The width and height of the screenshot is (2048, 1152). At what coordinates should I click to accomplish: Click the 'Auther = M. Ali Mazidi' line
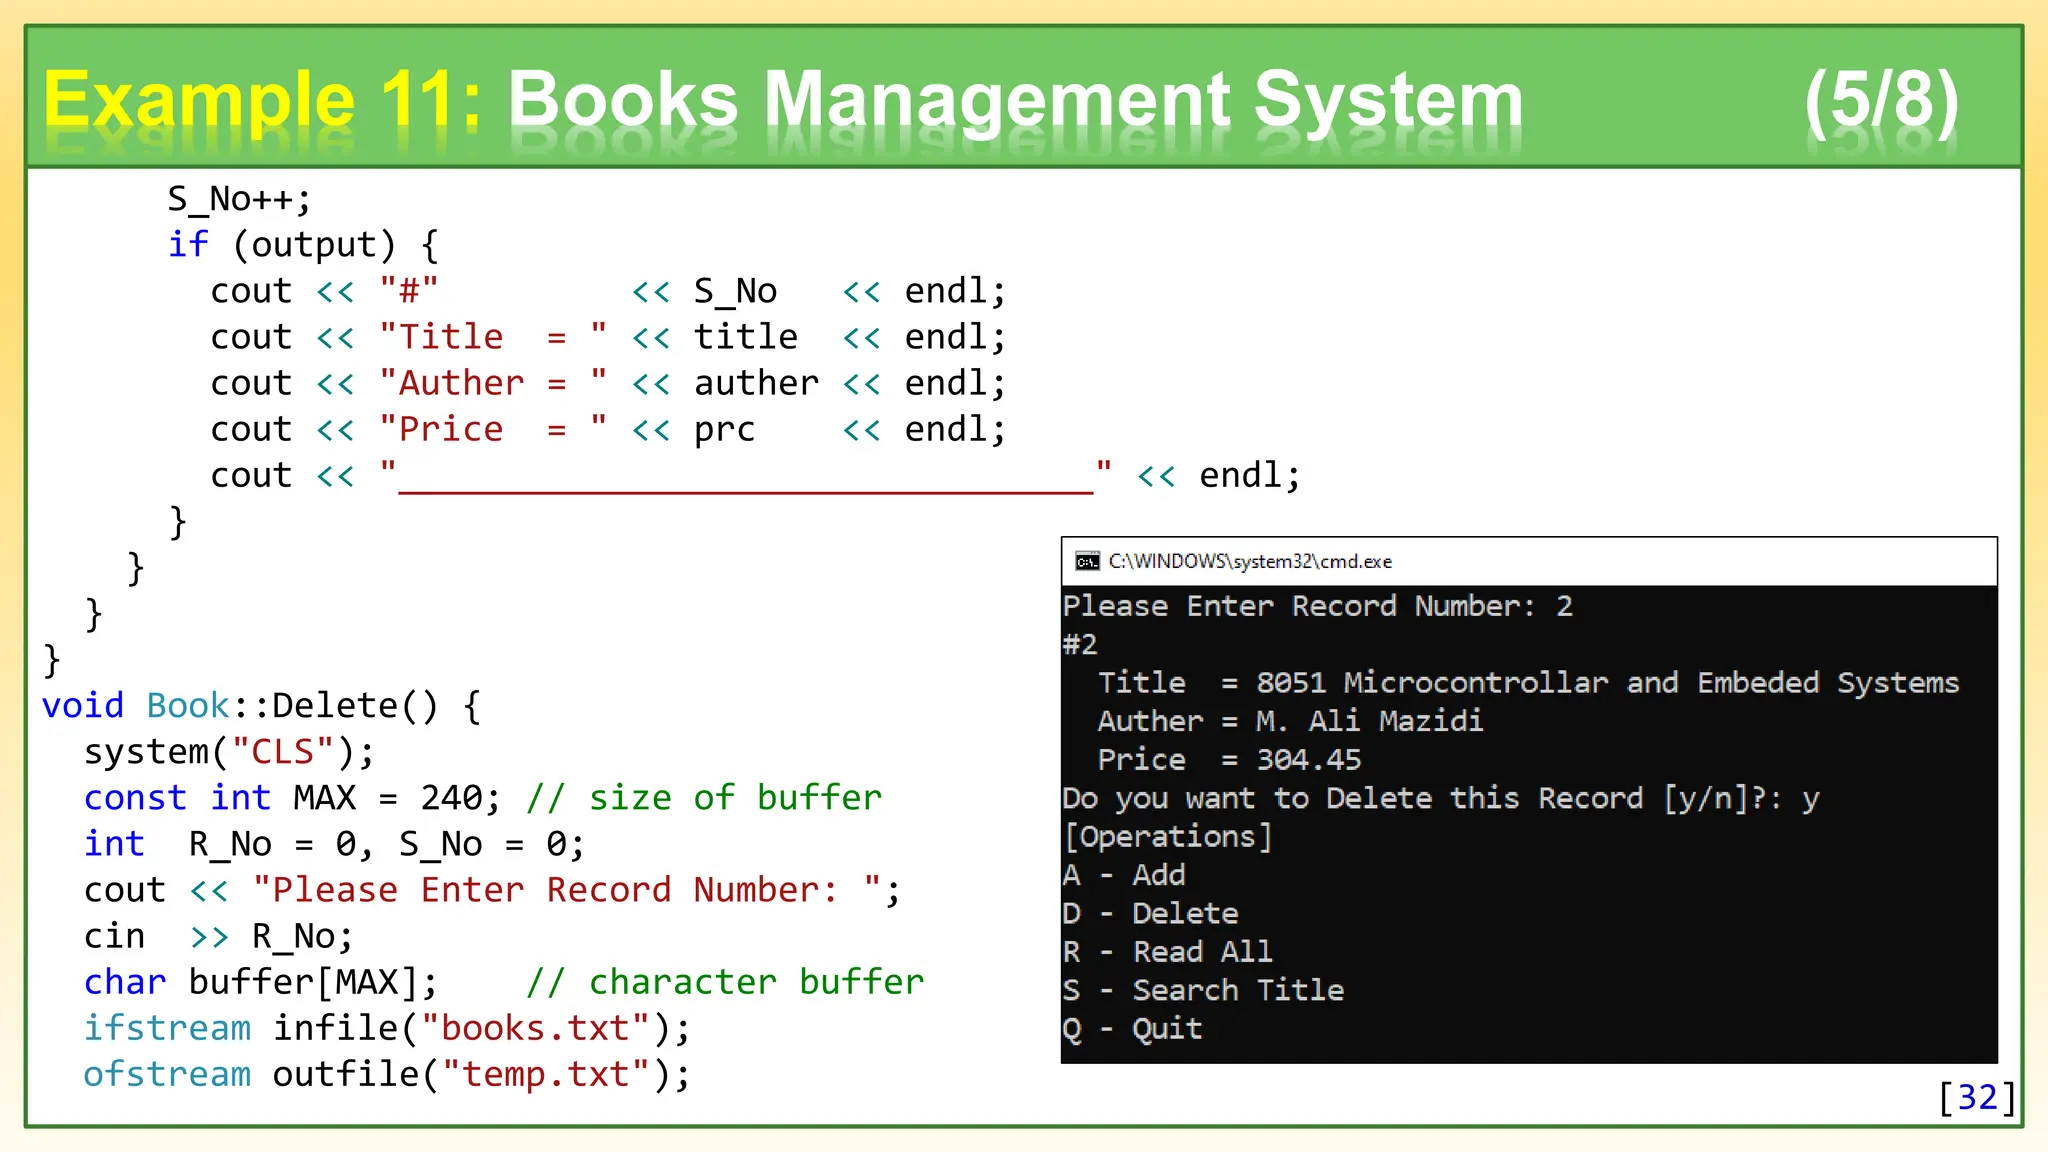click(x=1290, y=721)
